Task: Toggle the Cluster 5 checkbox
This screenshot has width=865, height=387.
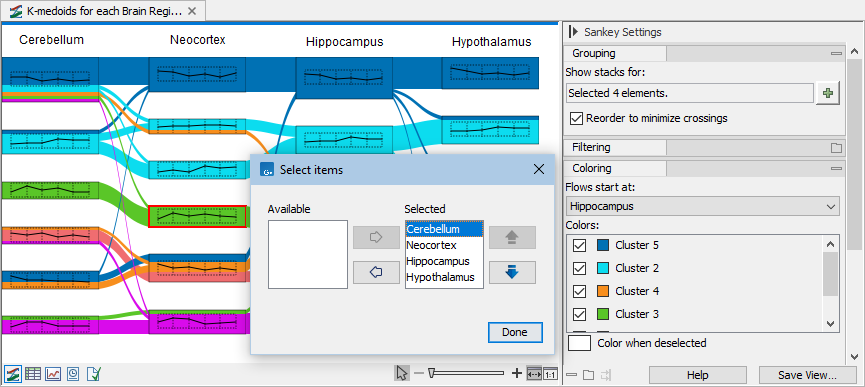Action: [x=579, y=245]
